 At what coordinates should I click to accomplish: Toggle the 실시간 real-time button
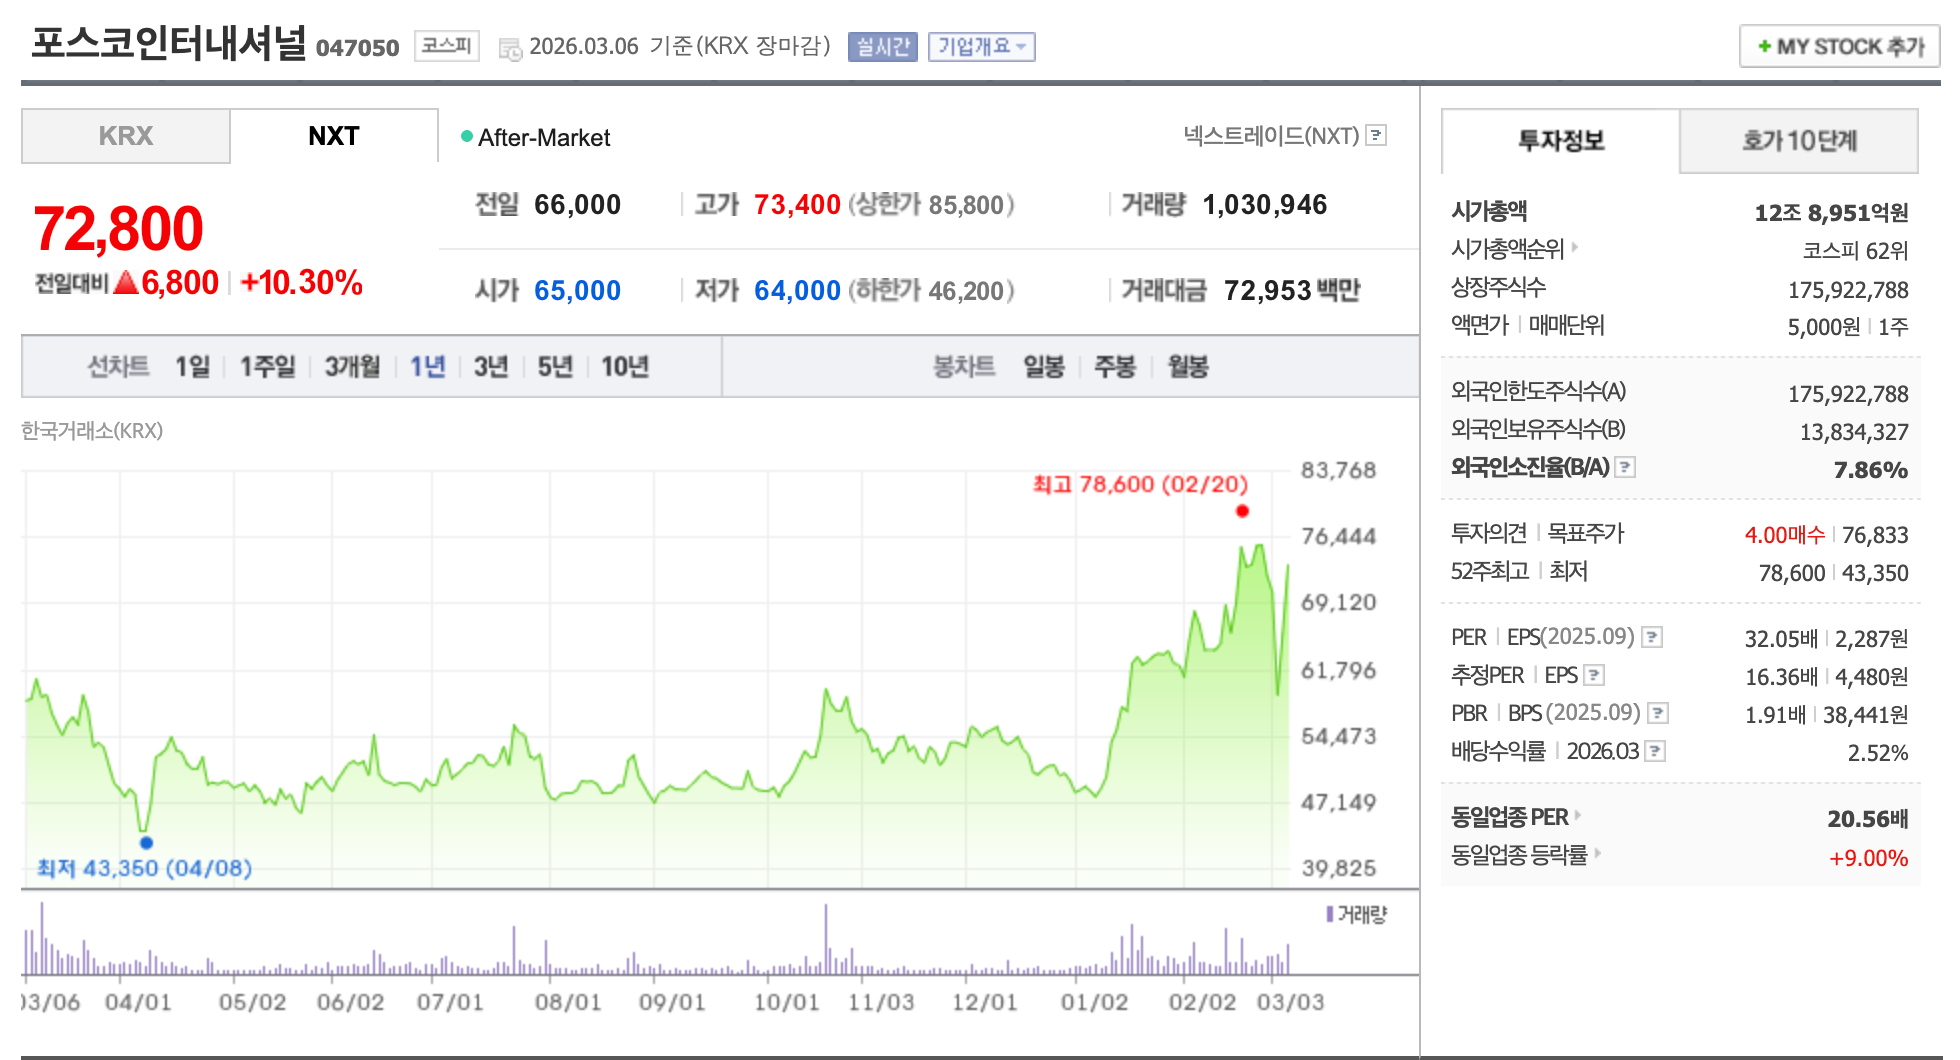[882, 47]
